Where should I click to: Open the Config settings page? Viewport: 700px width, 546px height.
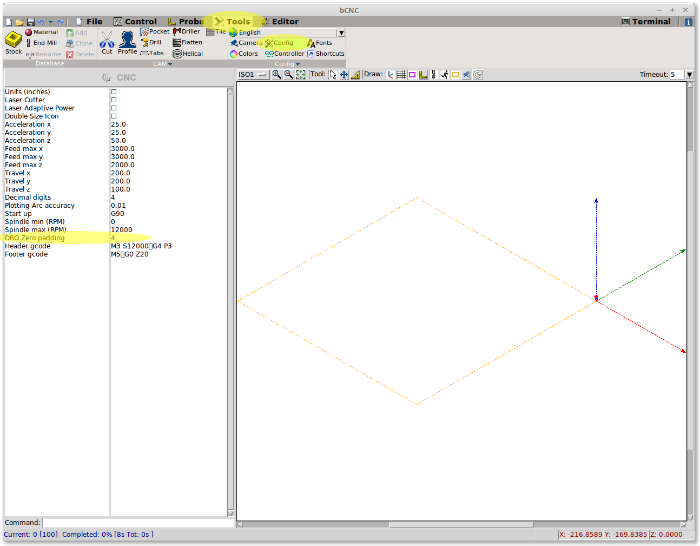point(279,43)
